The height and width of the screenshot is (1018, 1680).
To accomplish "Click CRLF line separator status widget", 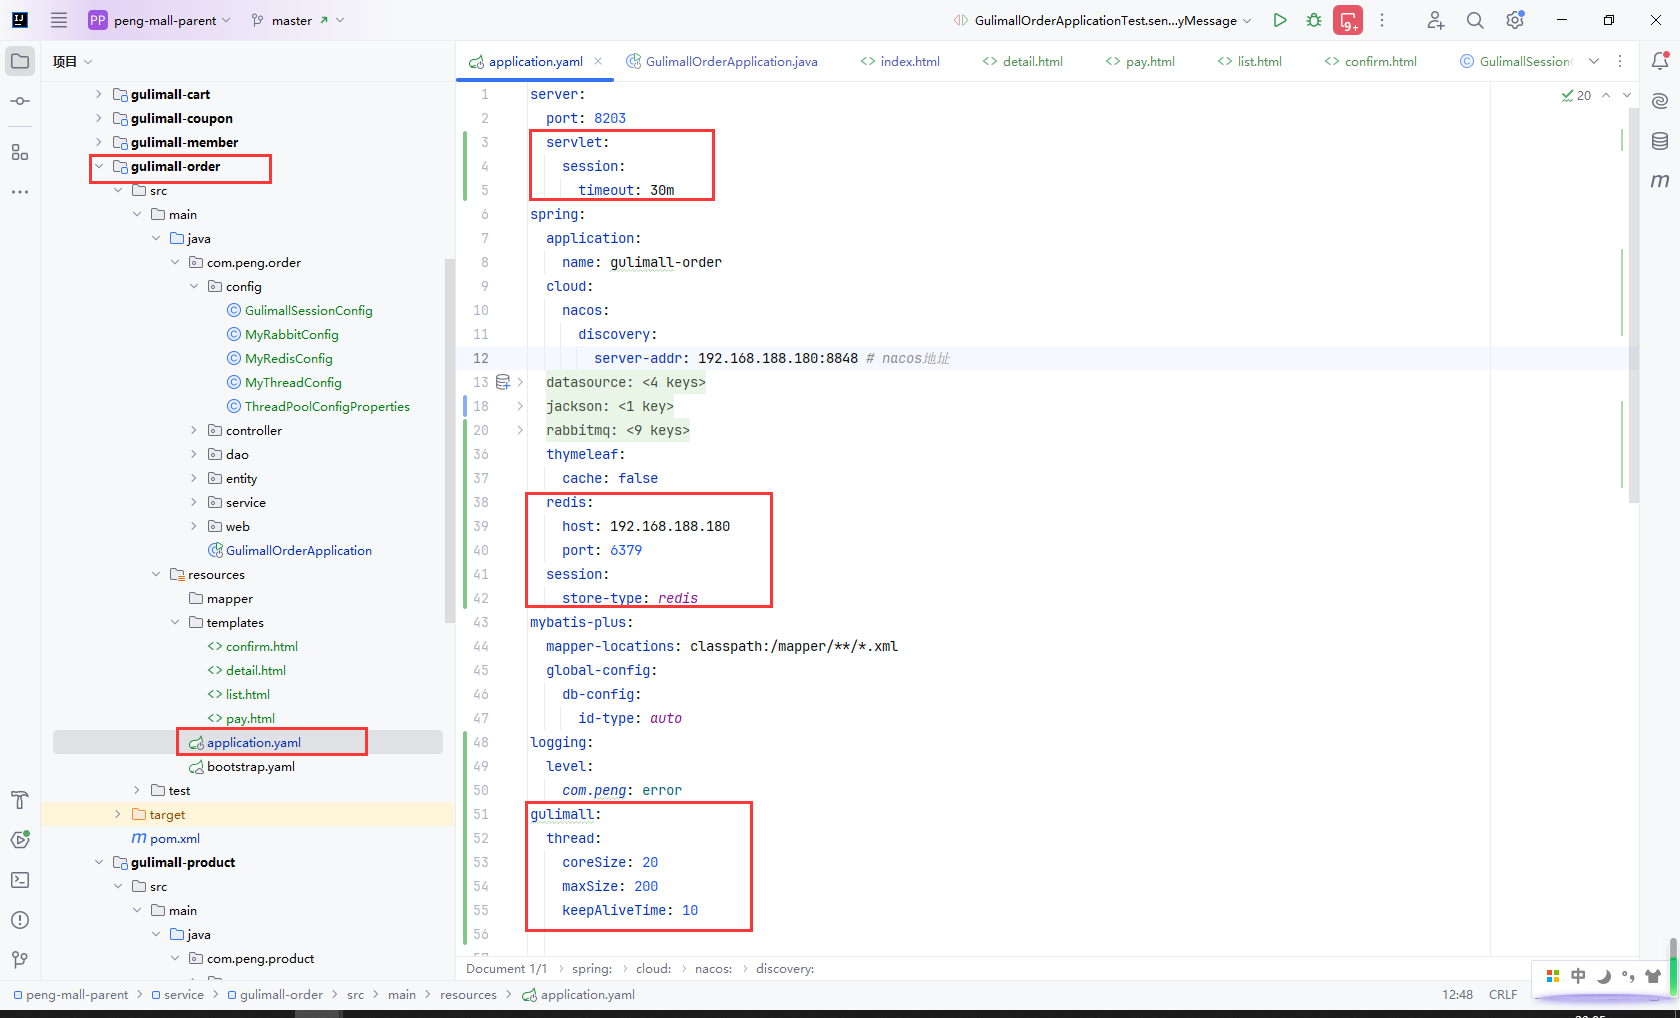I will tap(1503, 995).
